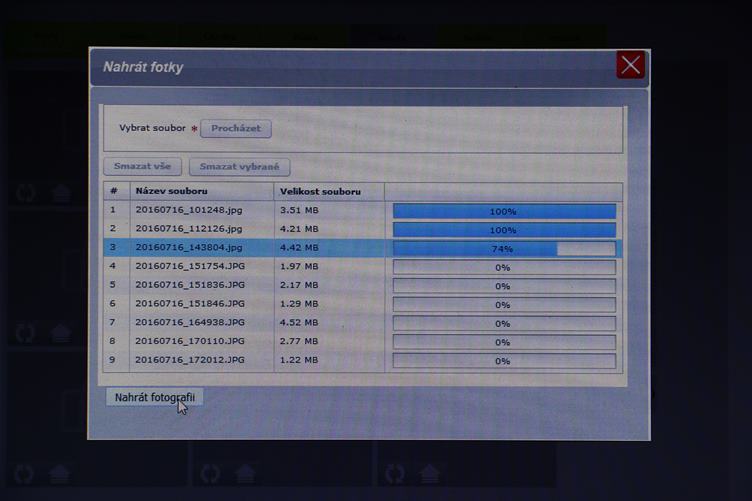Select file 20160716_151836.JPG
The image size is (752, 501).
[x=190, y=285]
